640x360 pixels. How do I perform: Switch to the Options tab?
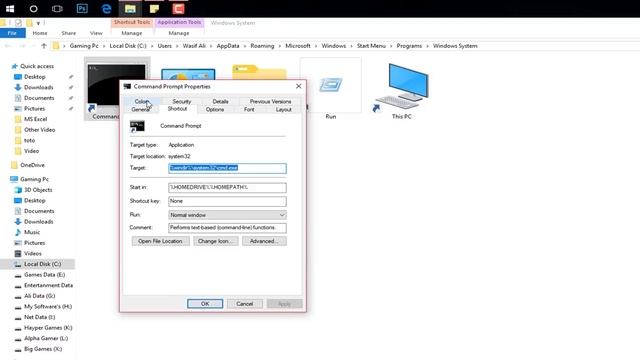pyautogui.click(x=215, y=110)
